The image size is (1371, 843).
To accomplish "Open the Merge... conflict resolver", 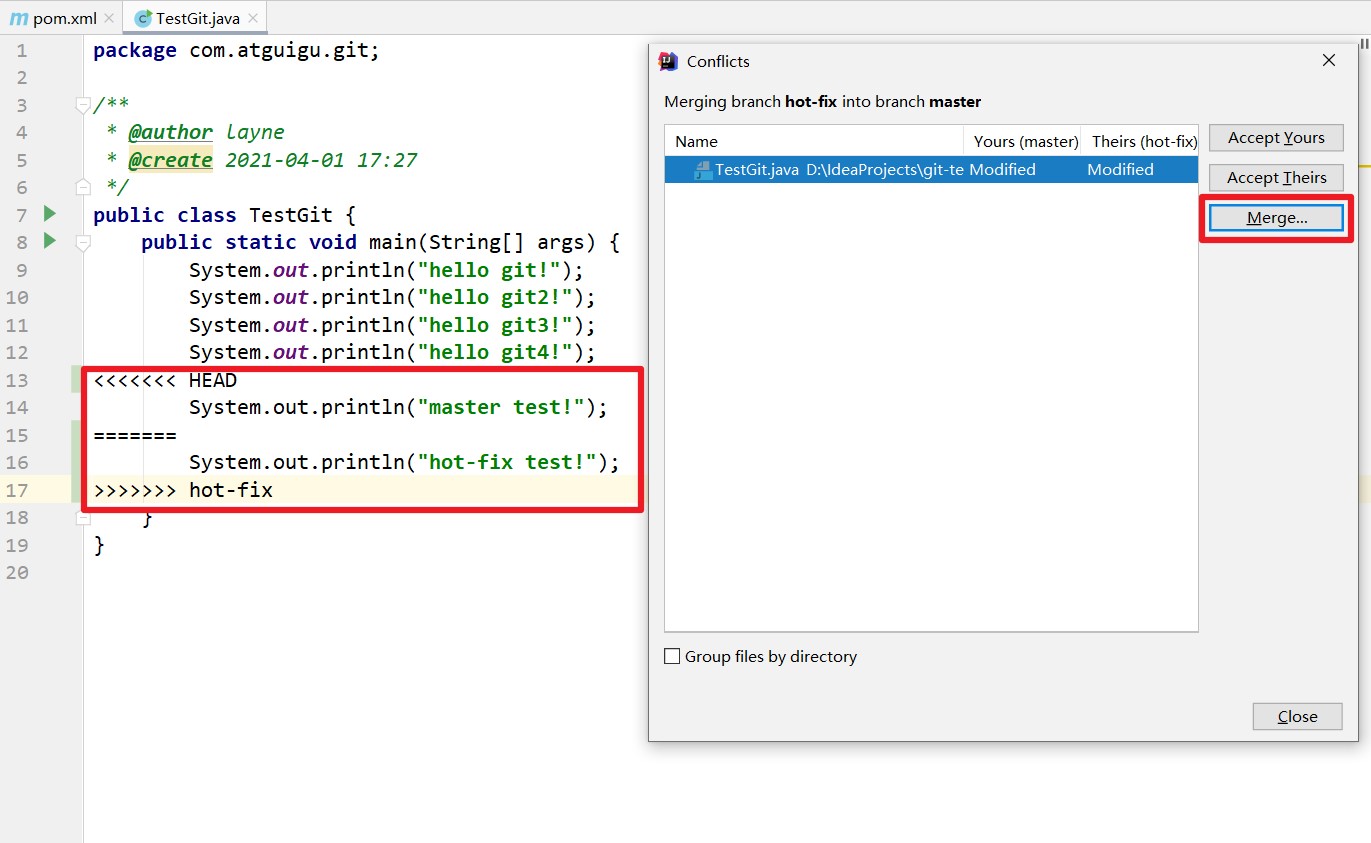I will [x=1276, y=218].
